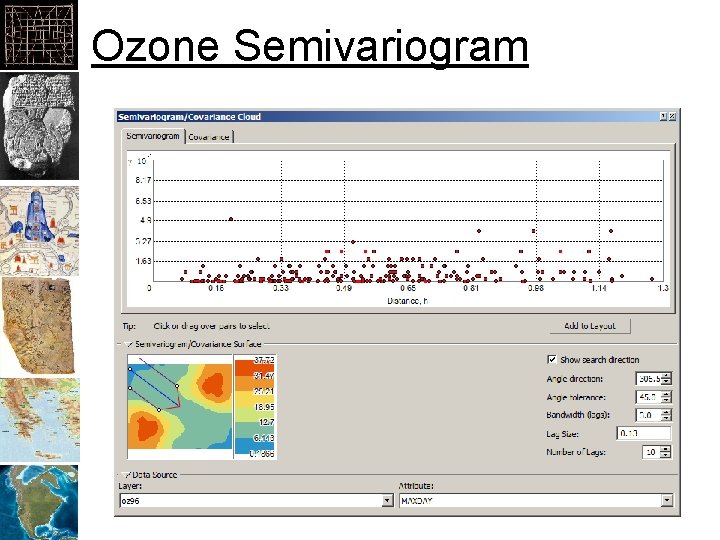Select the North America globe thumbnail

tap(39, 502)
